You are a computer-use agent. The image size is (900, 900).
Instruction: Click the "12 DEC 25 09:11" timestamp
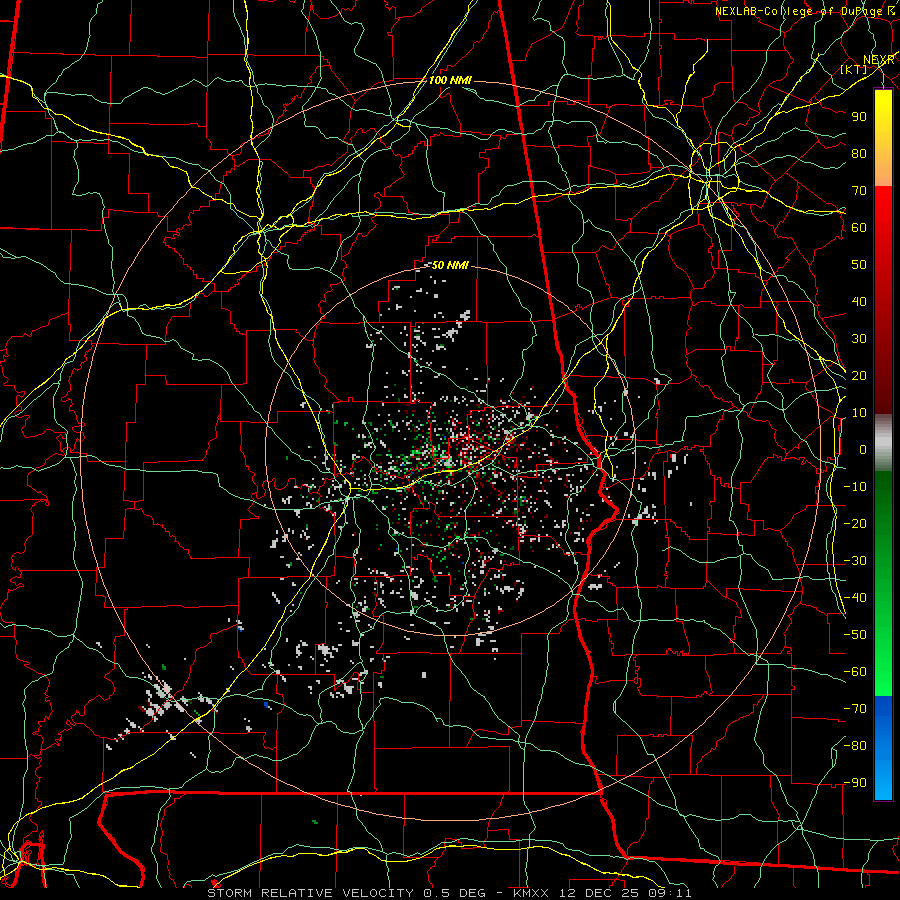(x=624, y=893)
